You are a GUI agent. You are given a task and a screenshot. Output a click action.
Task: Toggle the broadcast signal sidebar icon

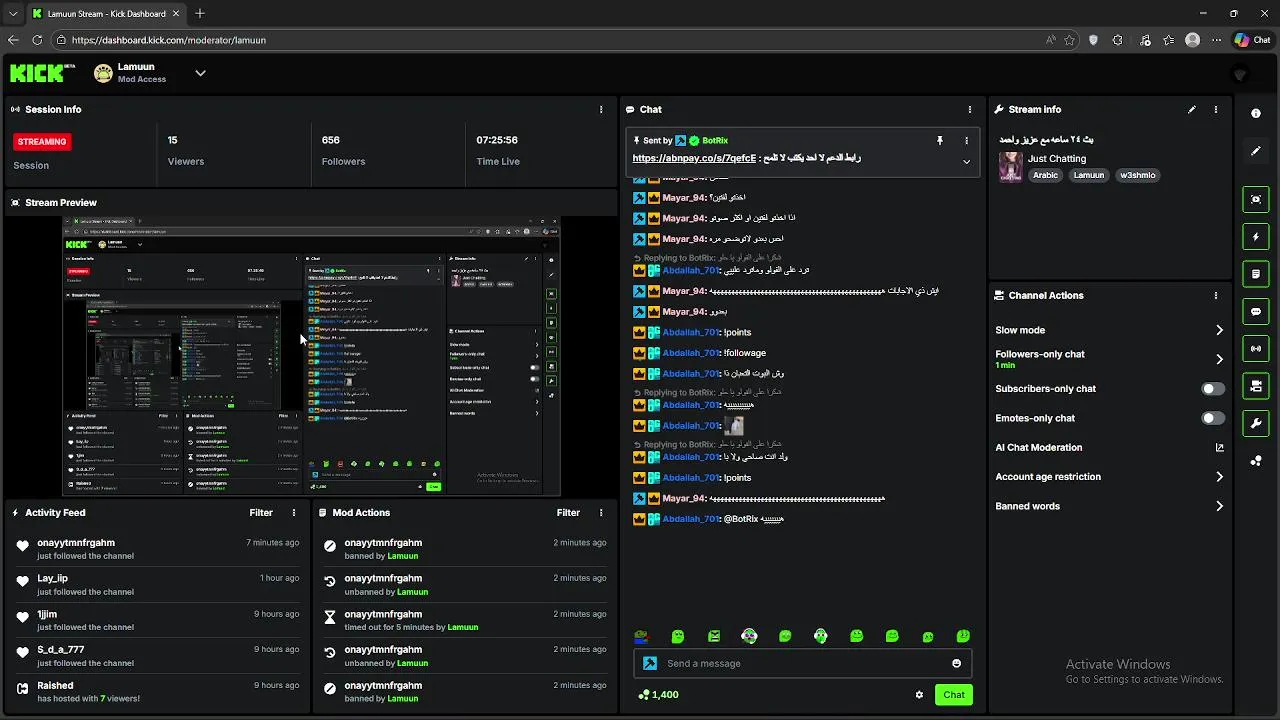point(1256,349)
